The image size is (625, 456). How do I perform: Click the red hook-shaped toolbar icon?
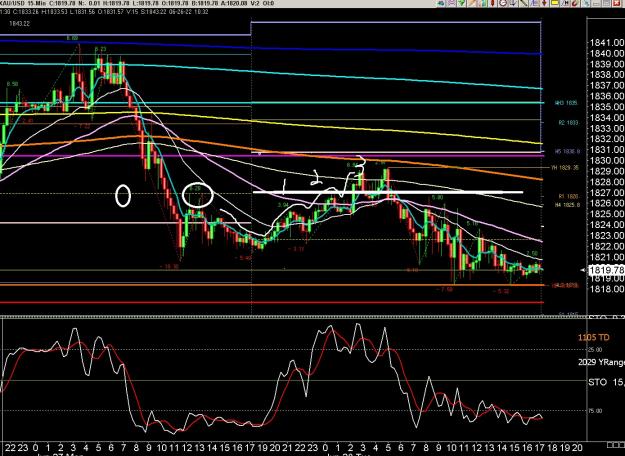576,3
